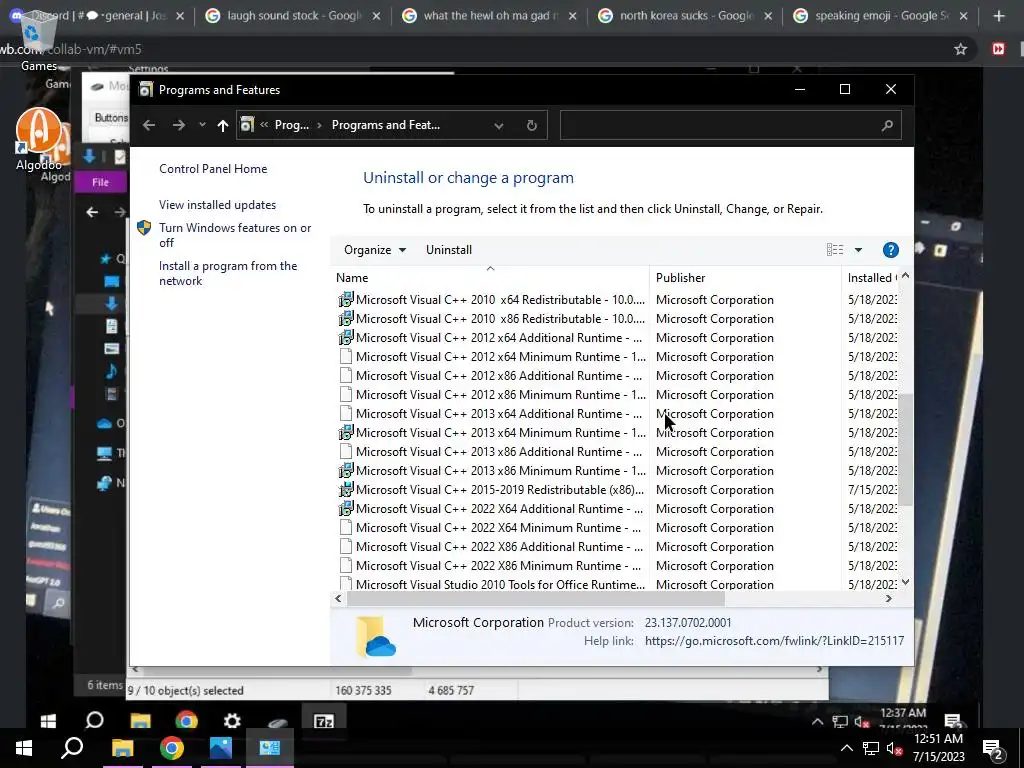Open the recent locations dropdown chevron
This screenshot has height=768, width=1024.
click(x=202, y=125)
